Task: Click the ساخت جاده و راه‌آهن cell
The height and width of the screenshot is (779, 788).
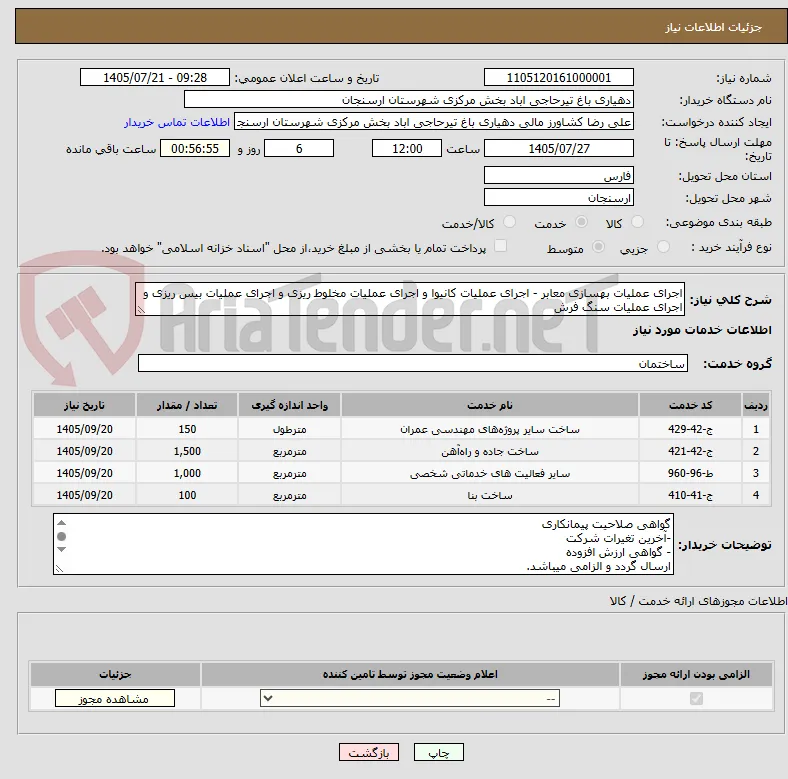Action: tap(490, 451)
